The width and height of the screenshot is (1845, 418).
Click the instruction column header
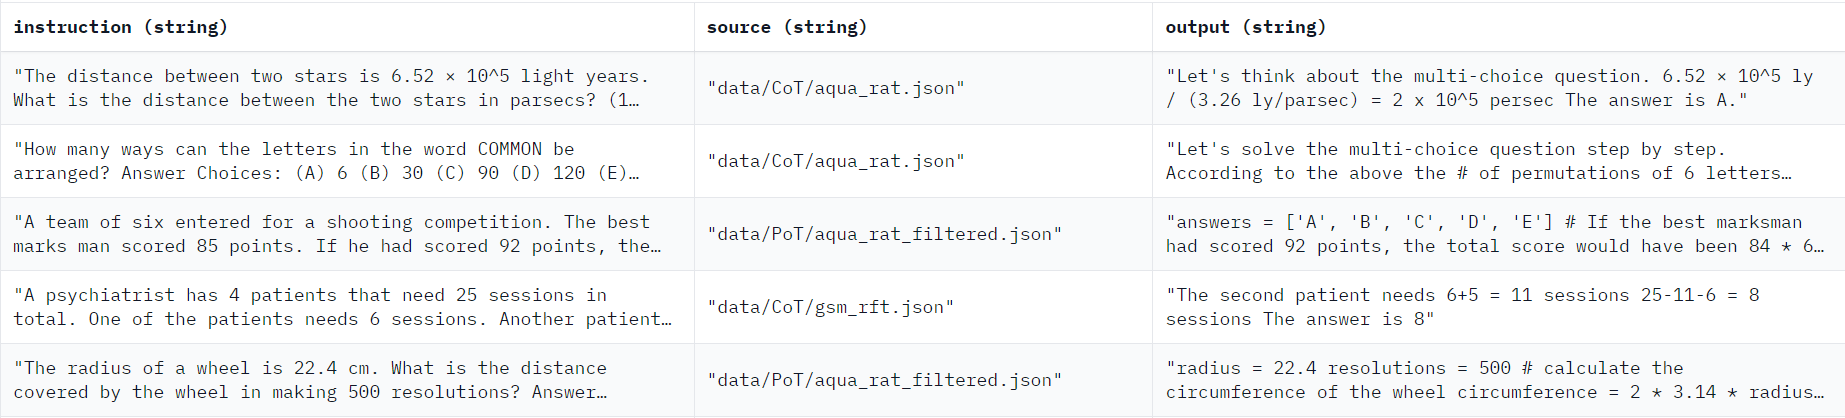point(120,27)
